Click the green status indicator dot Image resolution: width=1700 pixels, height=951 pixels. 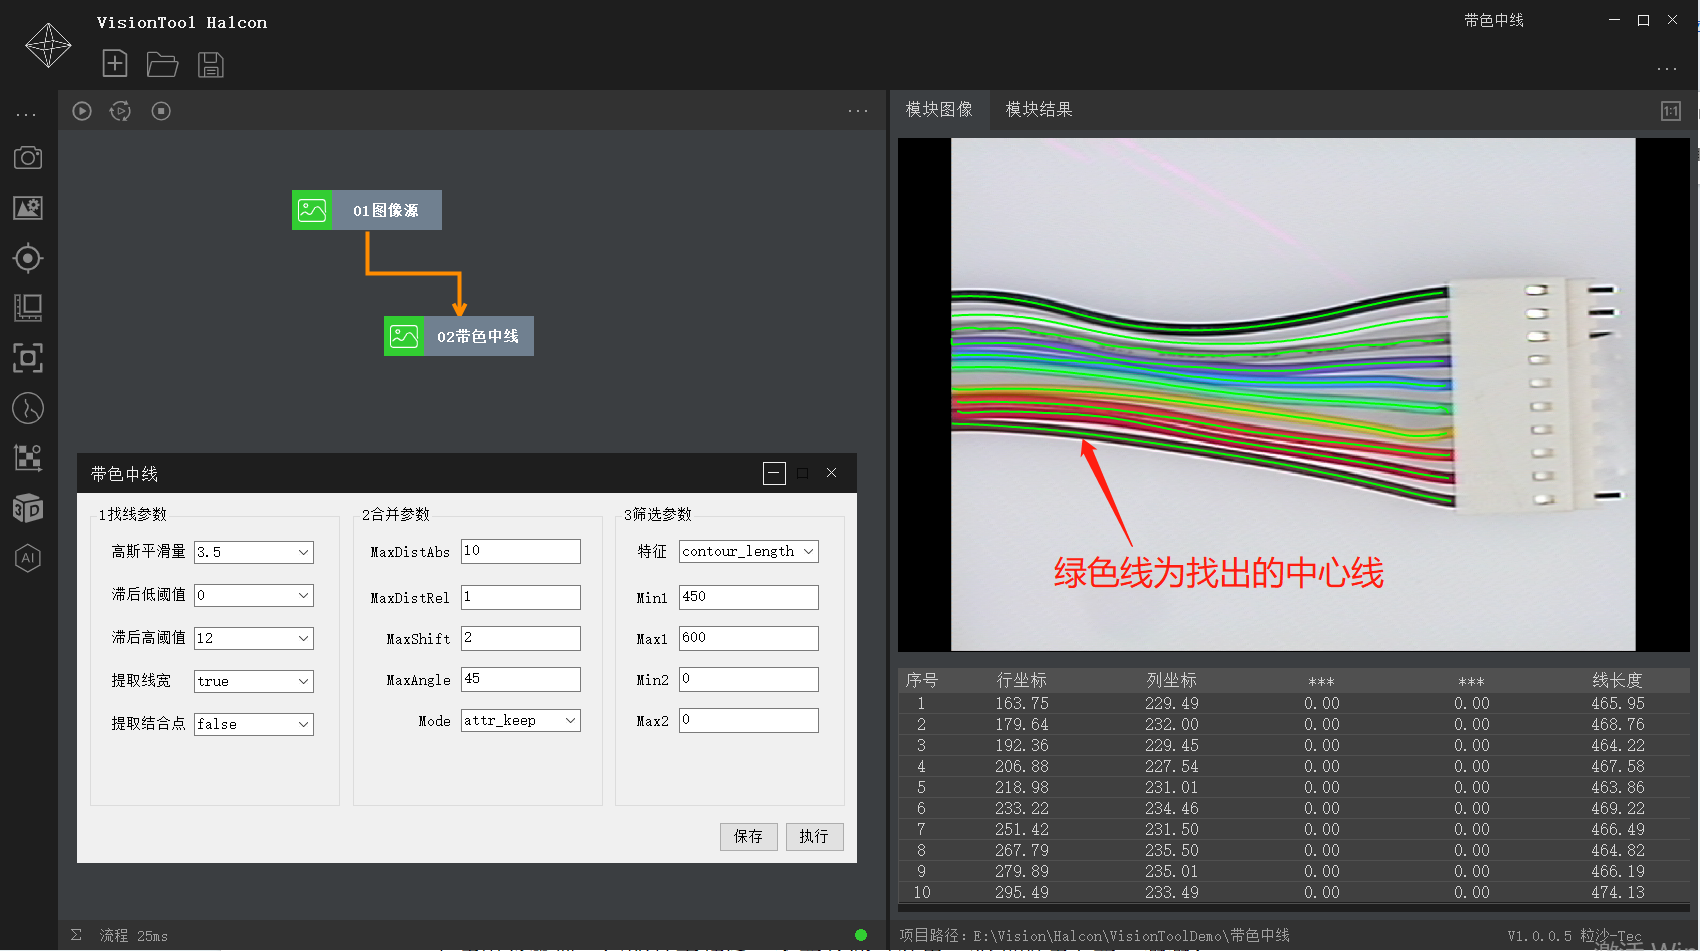tap(861, 935)
